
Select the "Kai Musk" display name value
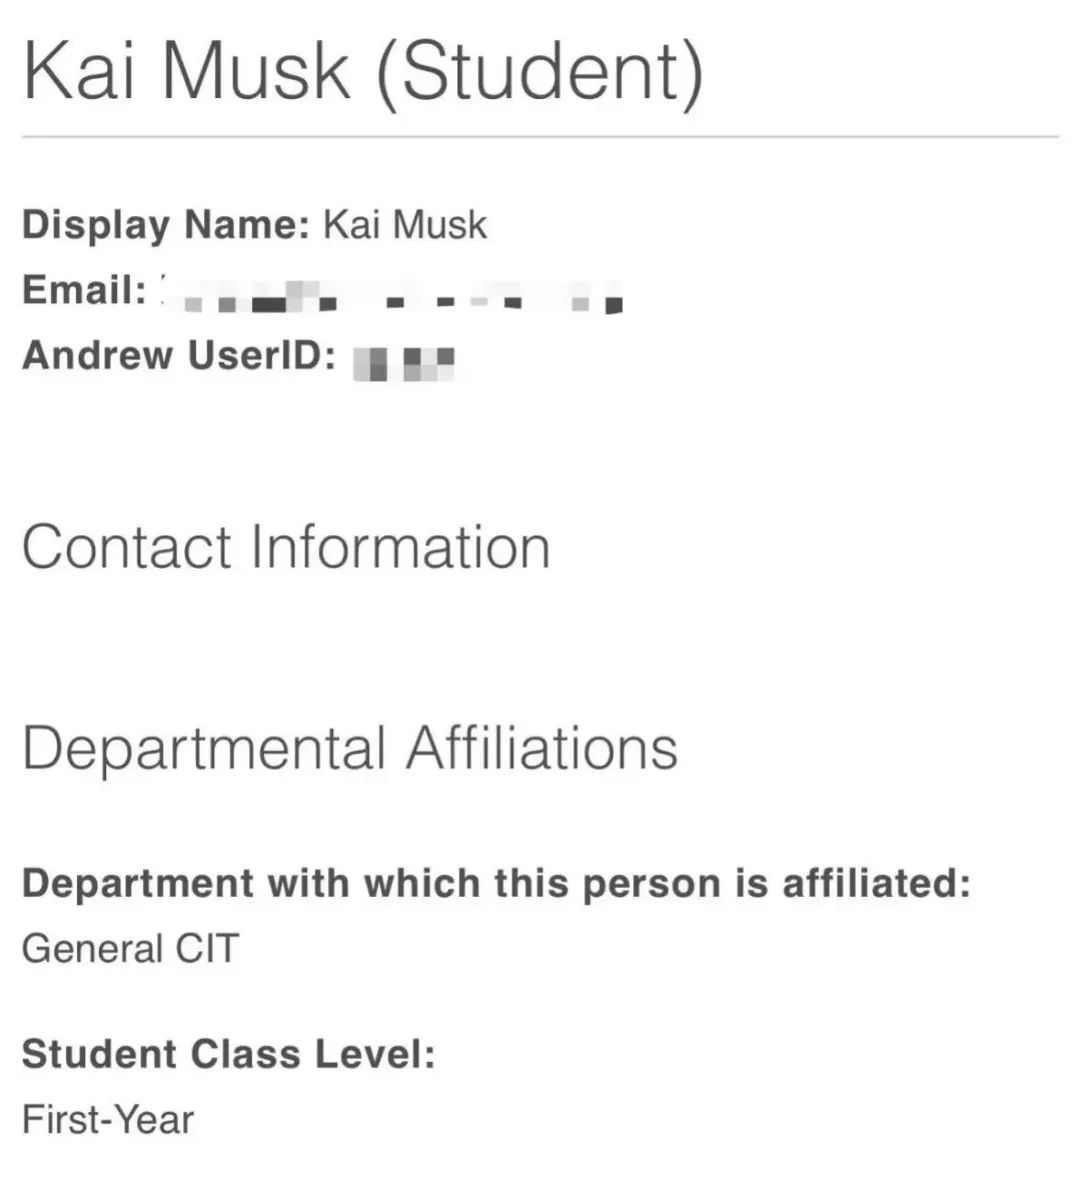(x=404, y=224)
